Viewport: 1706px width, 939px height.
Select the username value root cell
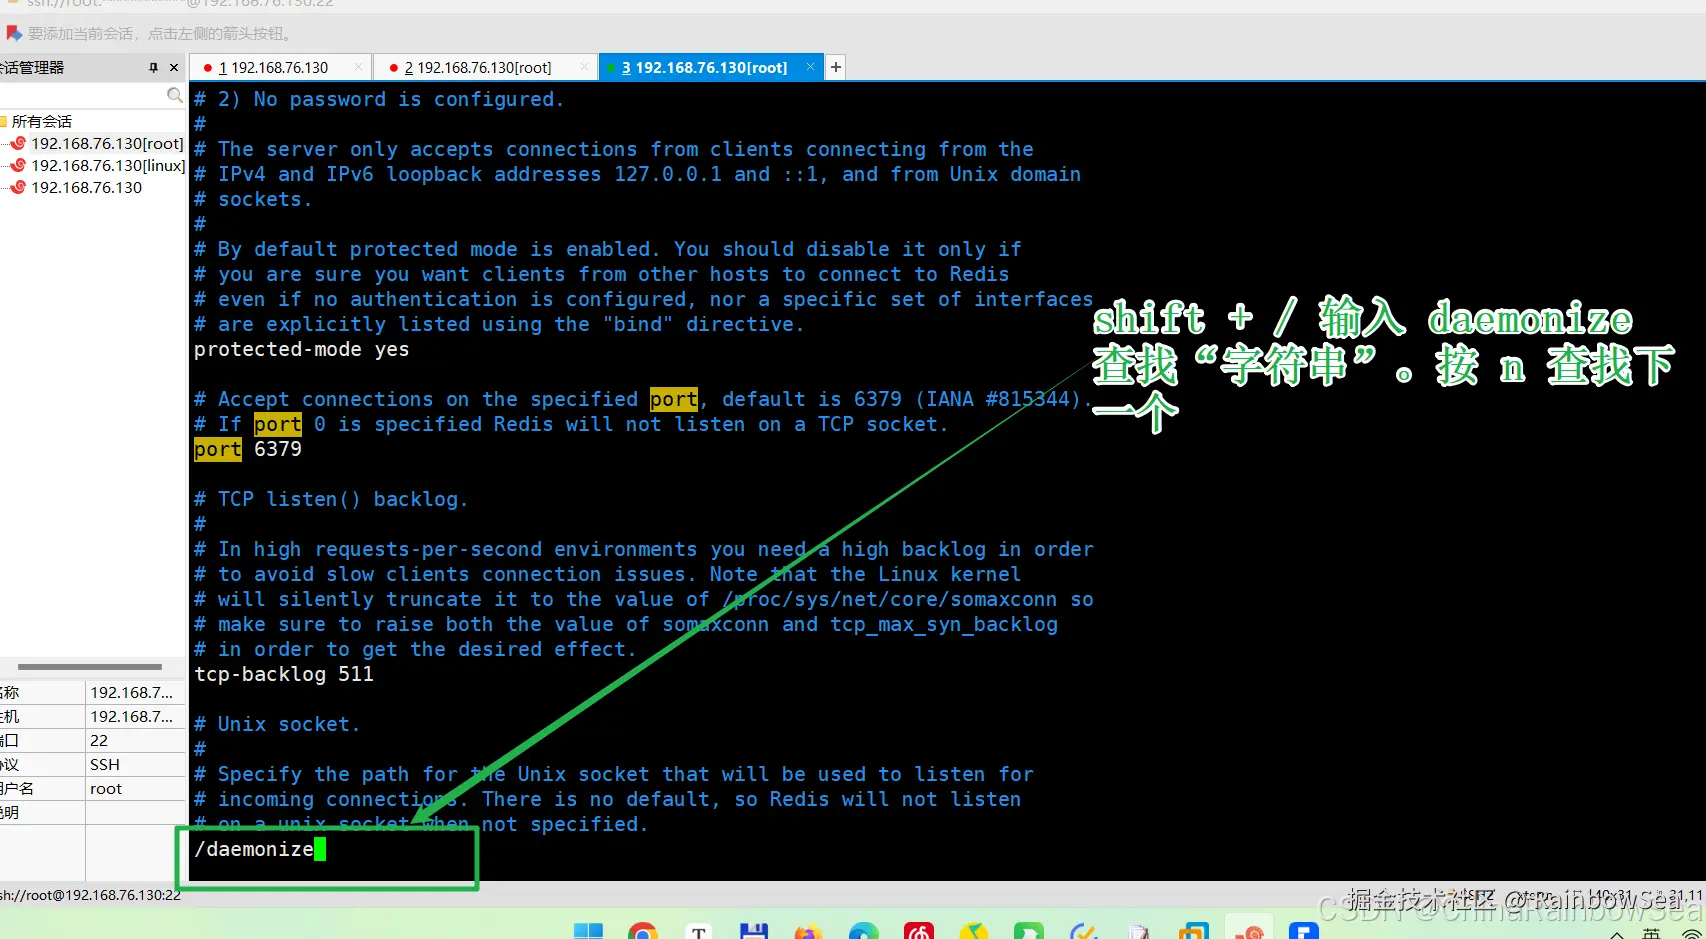(136, 788)
